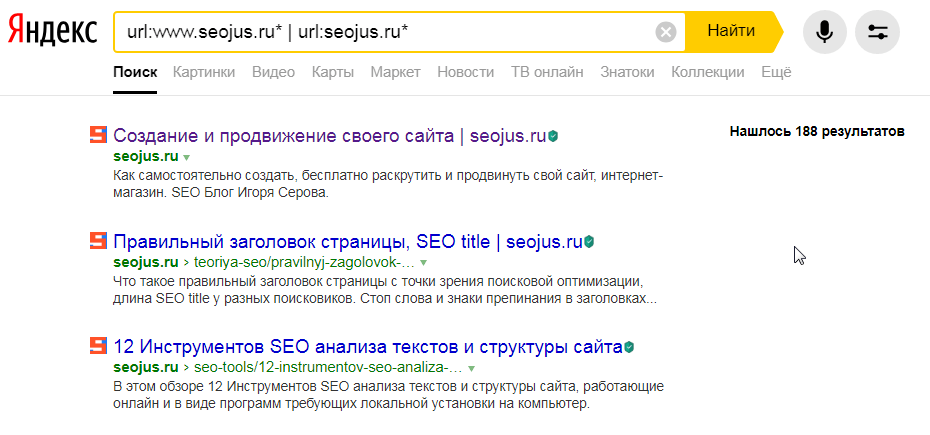Click favicon next to '12 Инструментов SEO' result
This screenshot has width=930, height=435.
tap(98, 345)
